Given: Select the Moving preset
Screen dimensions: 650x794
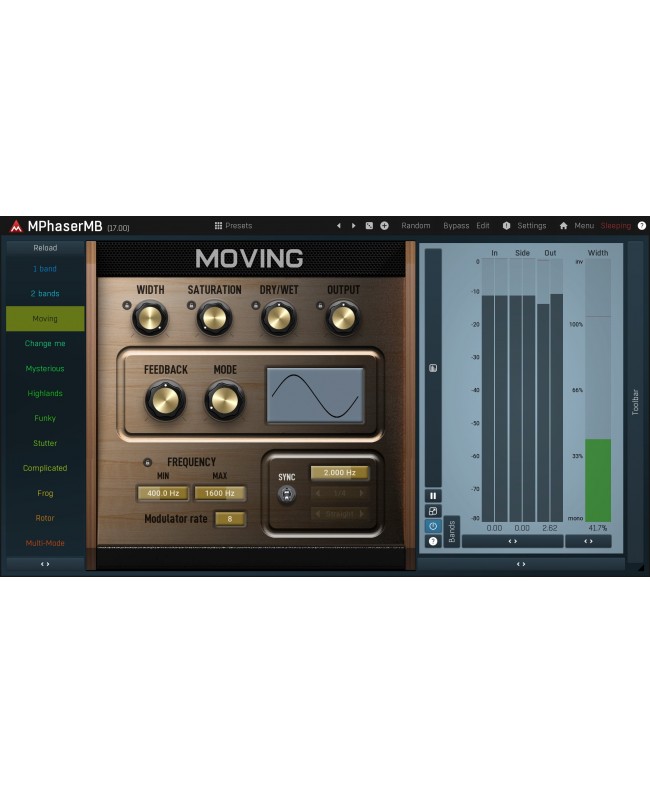Looking at the screenshot, I should point(45,319).
